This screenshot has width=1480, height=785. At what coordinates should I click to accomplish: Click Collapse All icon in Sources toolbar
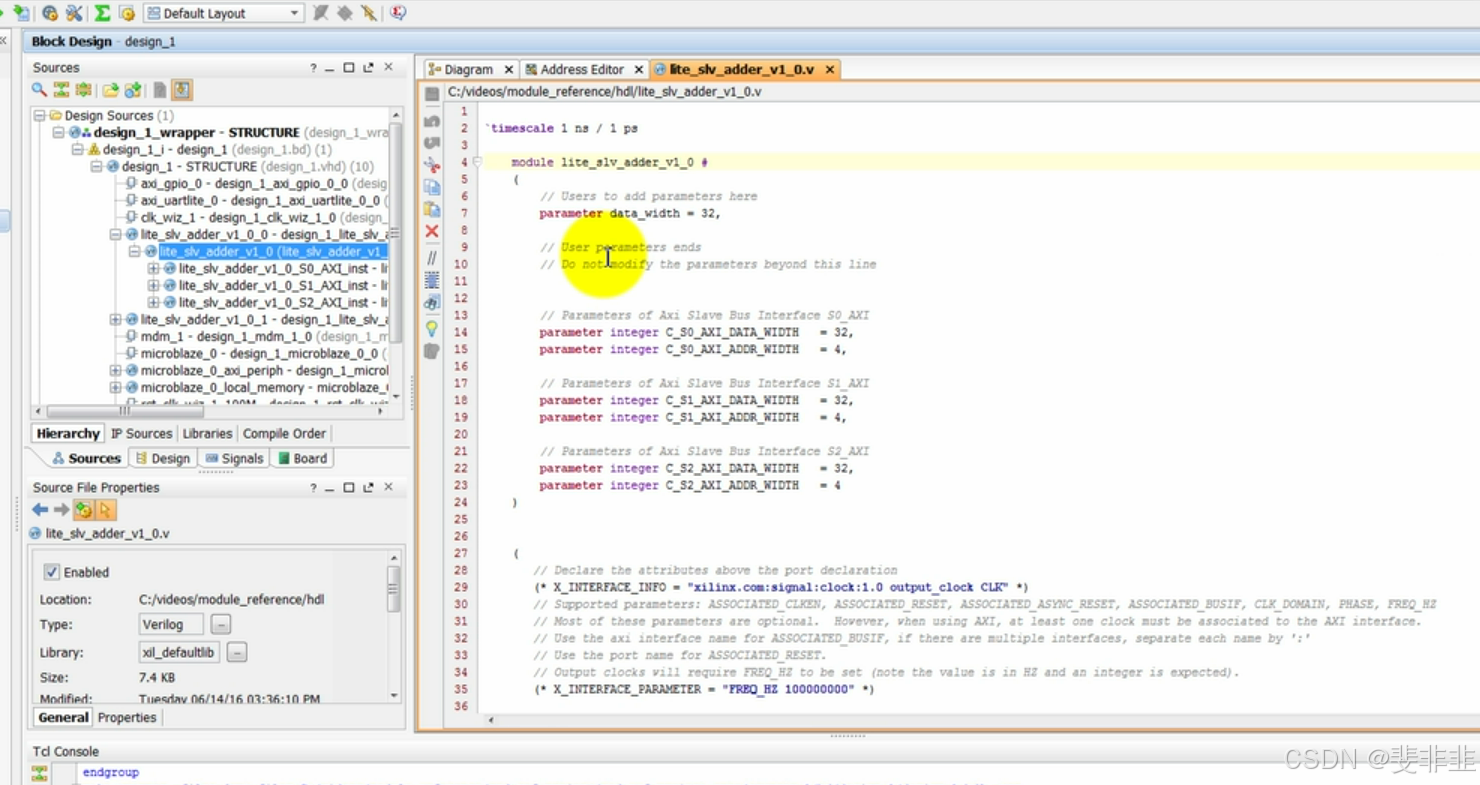tap(61, 90)
